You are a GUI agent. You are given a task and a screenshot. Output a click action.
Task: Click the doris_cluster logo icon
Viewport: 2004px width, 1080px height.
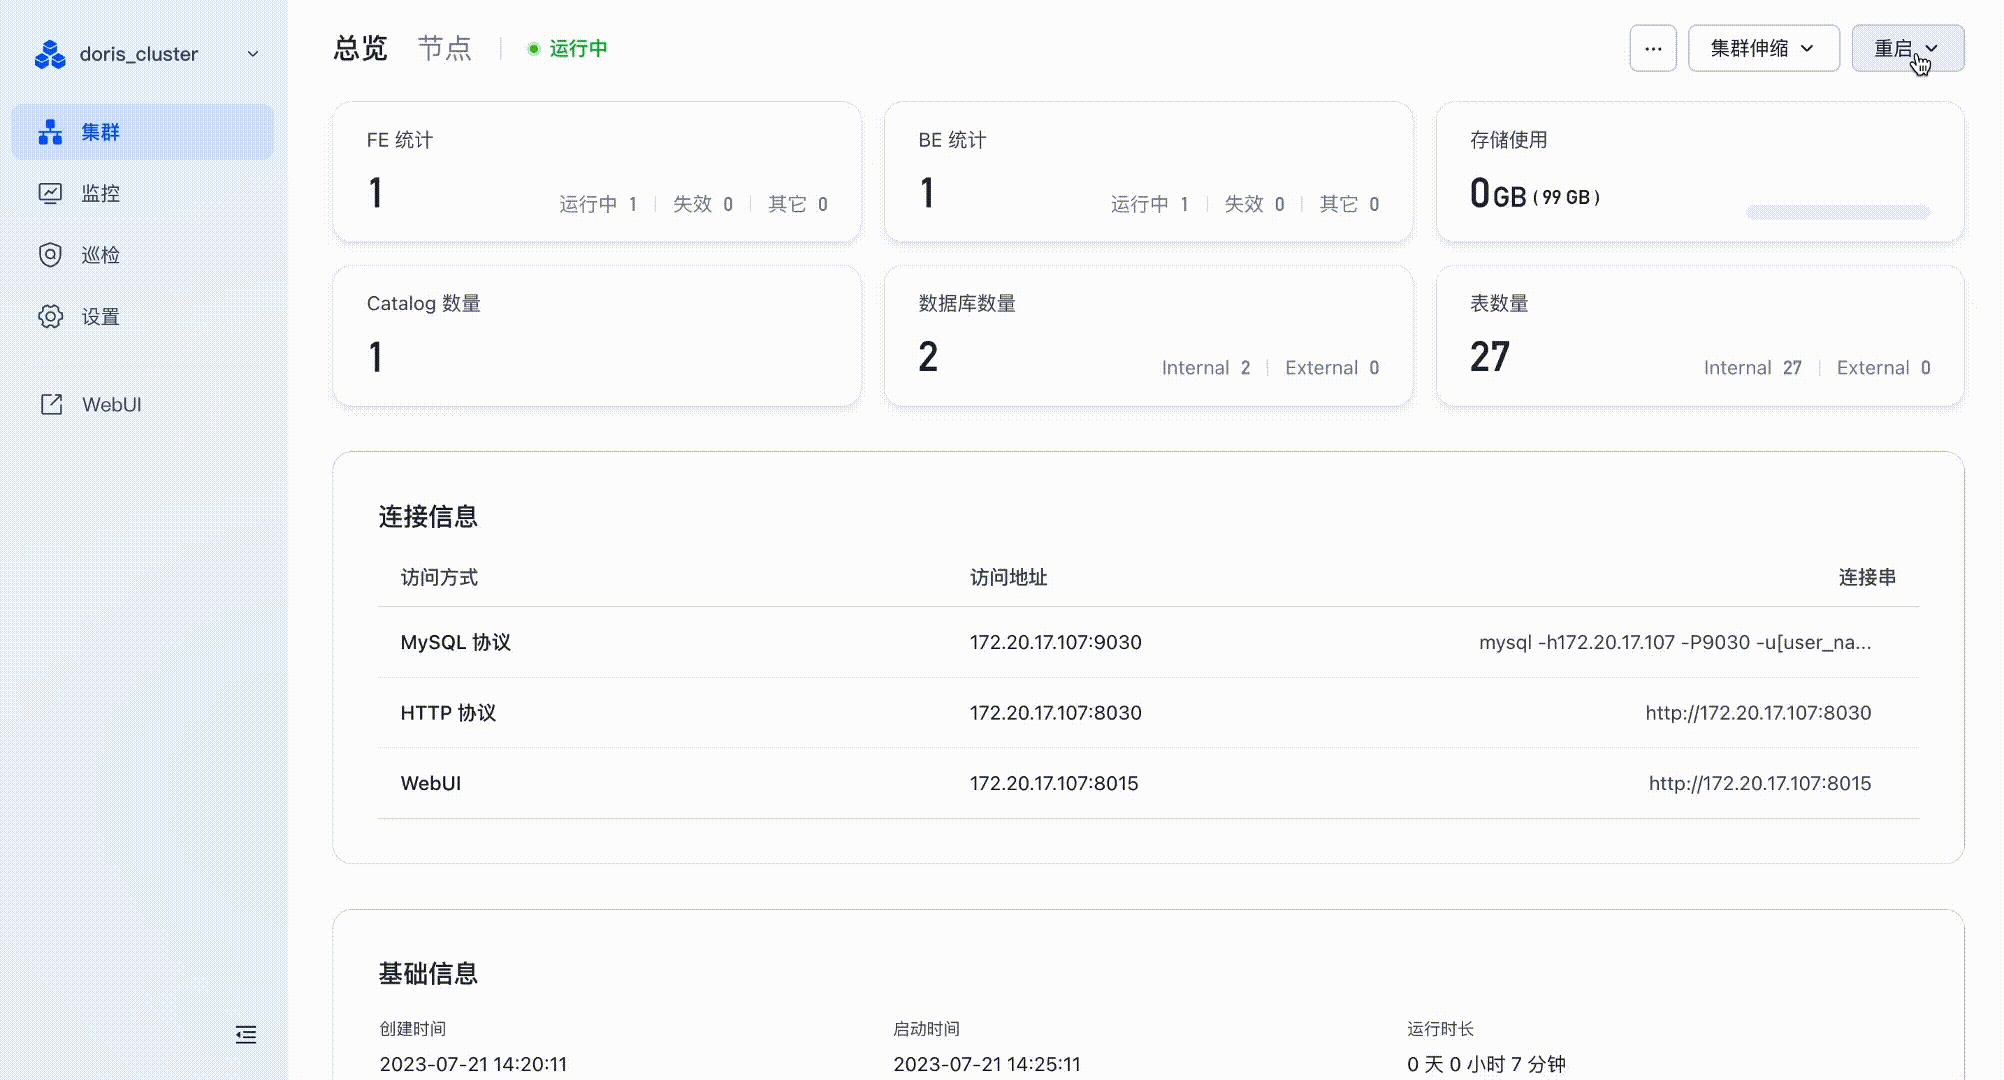point(48,54)
